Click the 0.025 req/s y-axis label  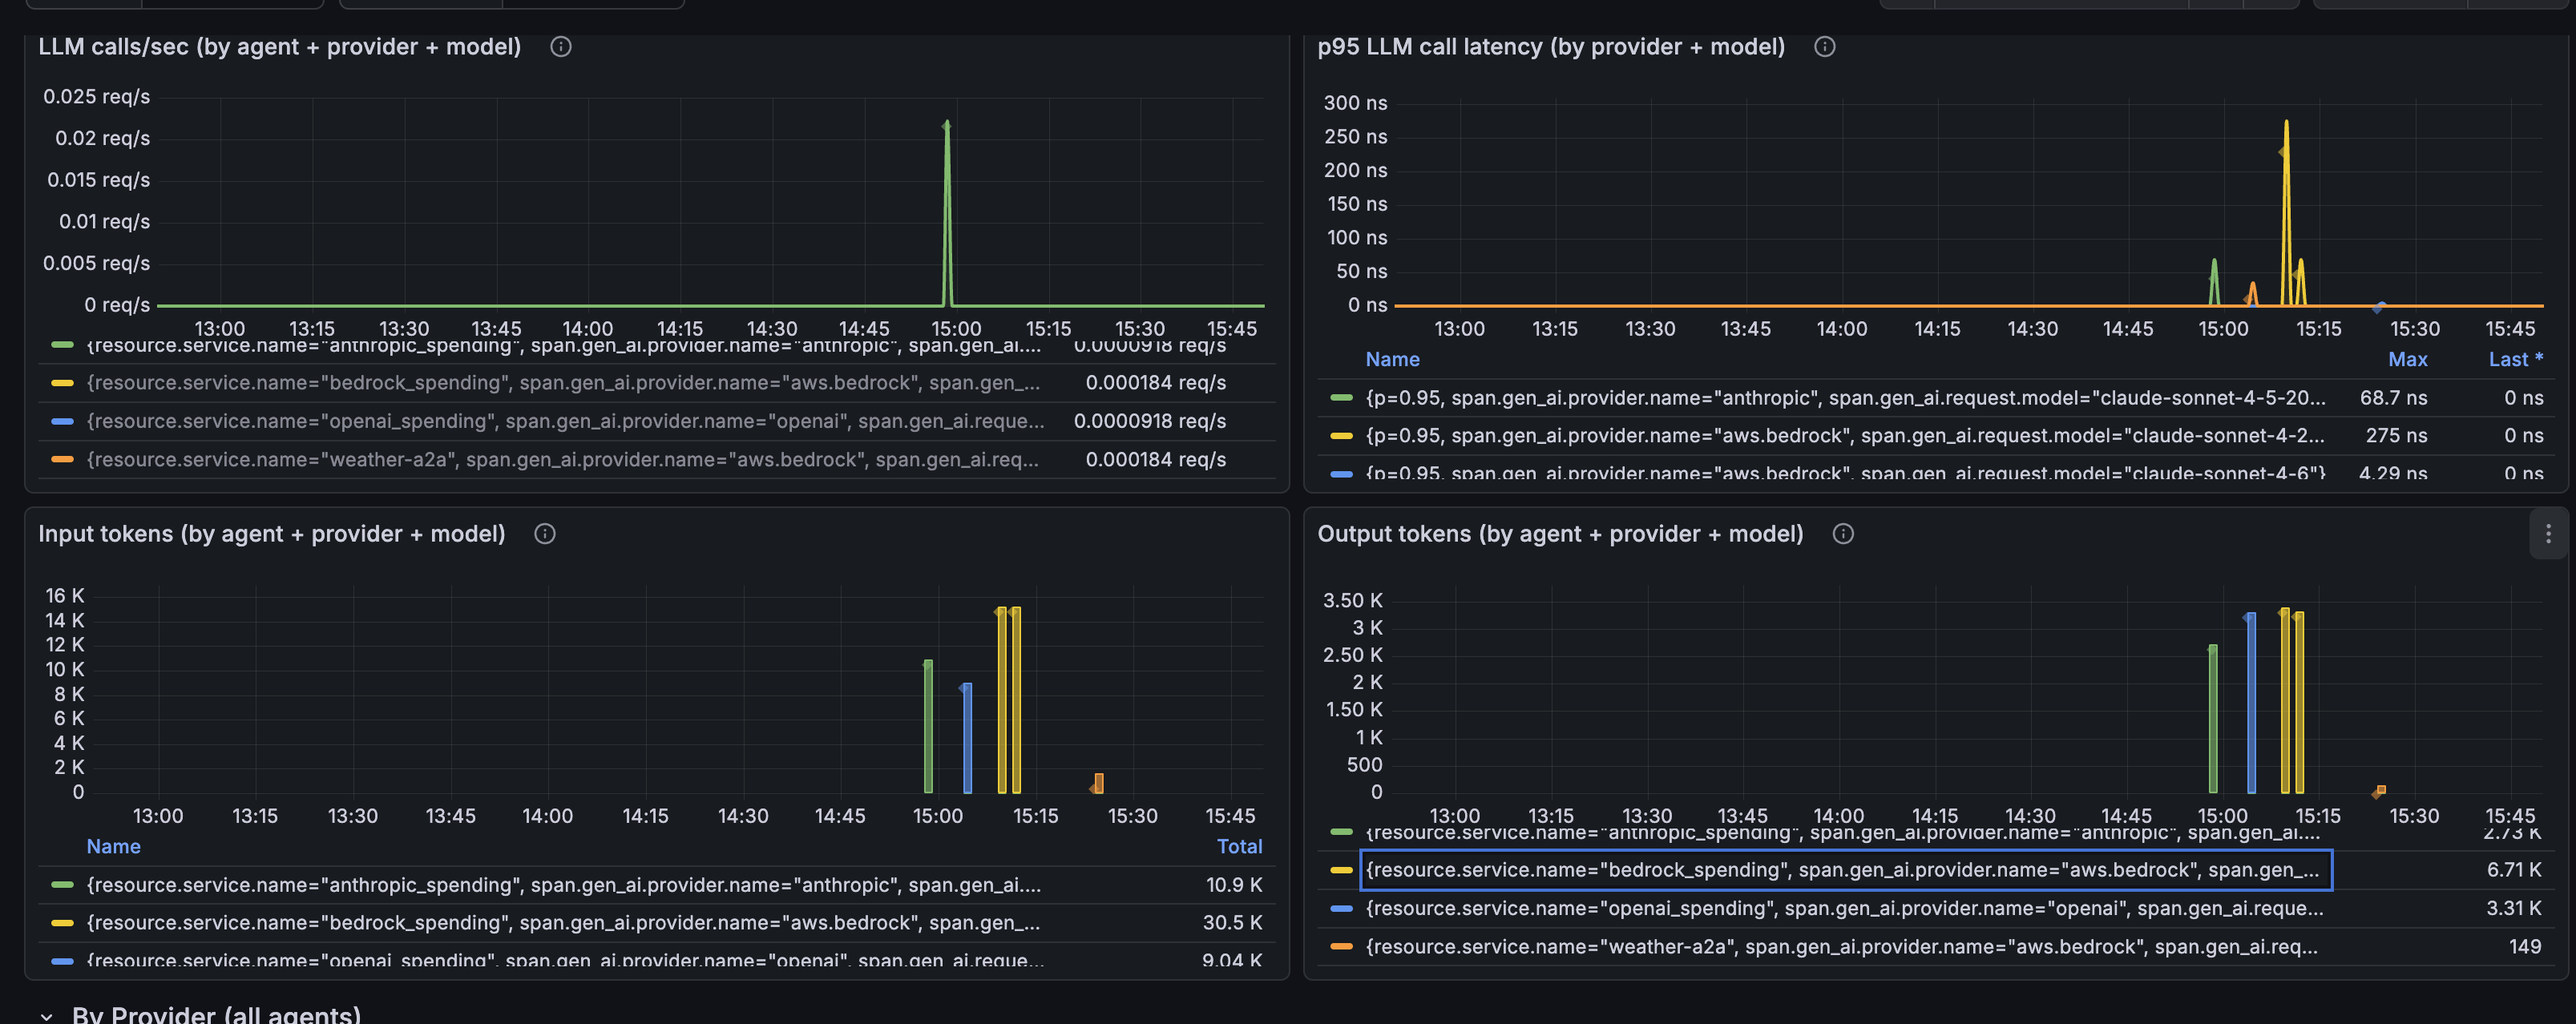point(96,97)
